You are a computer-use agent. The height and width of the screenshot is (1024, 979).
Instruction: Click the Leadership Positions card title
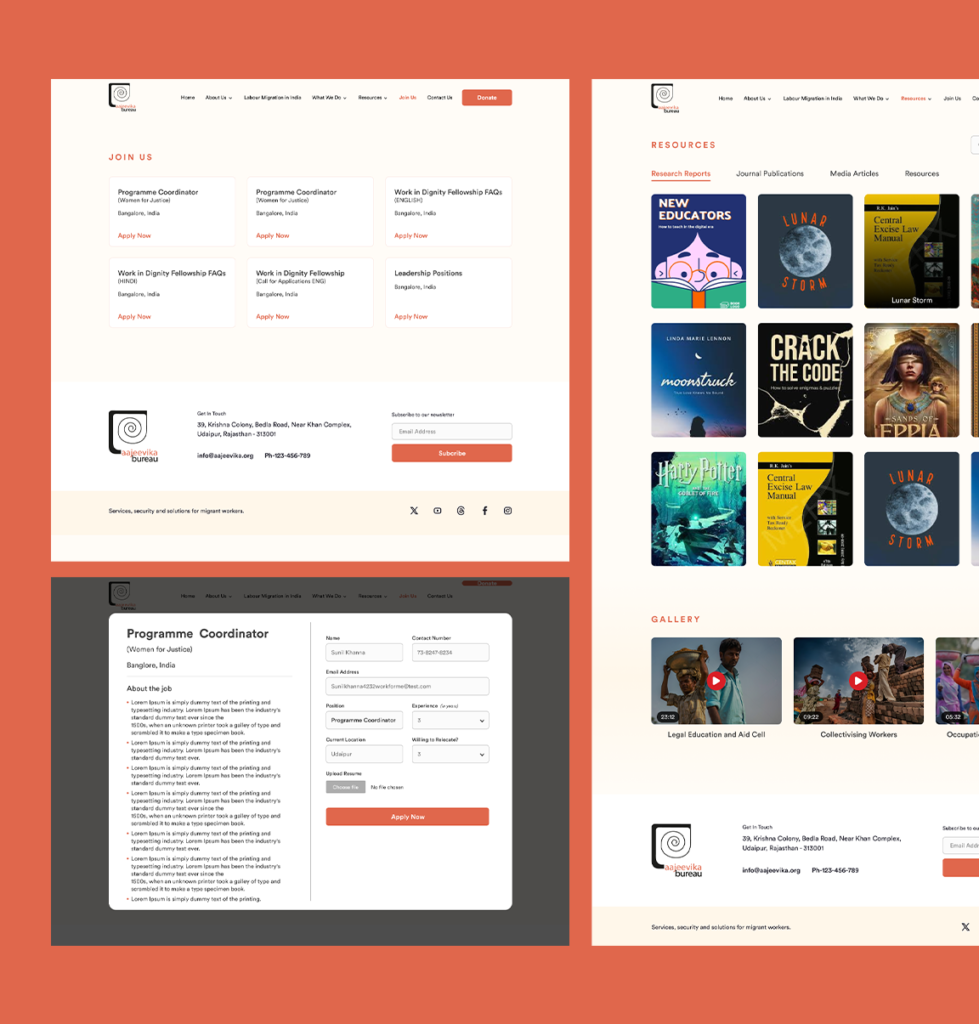428,273
